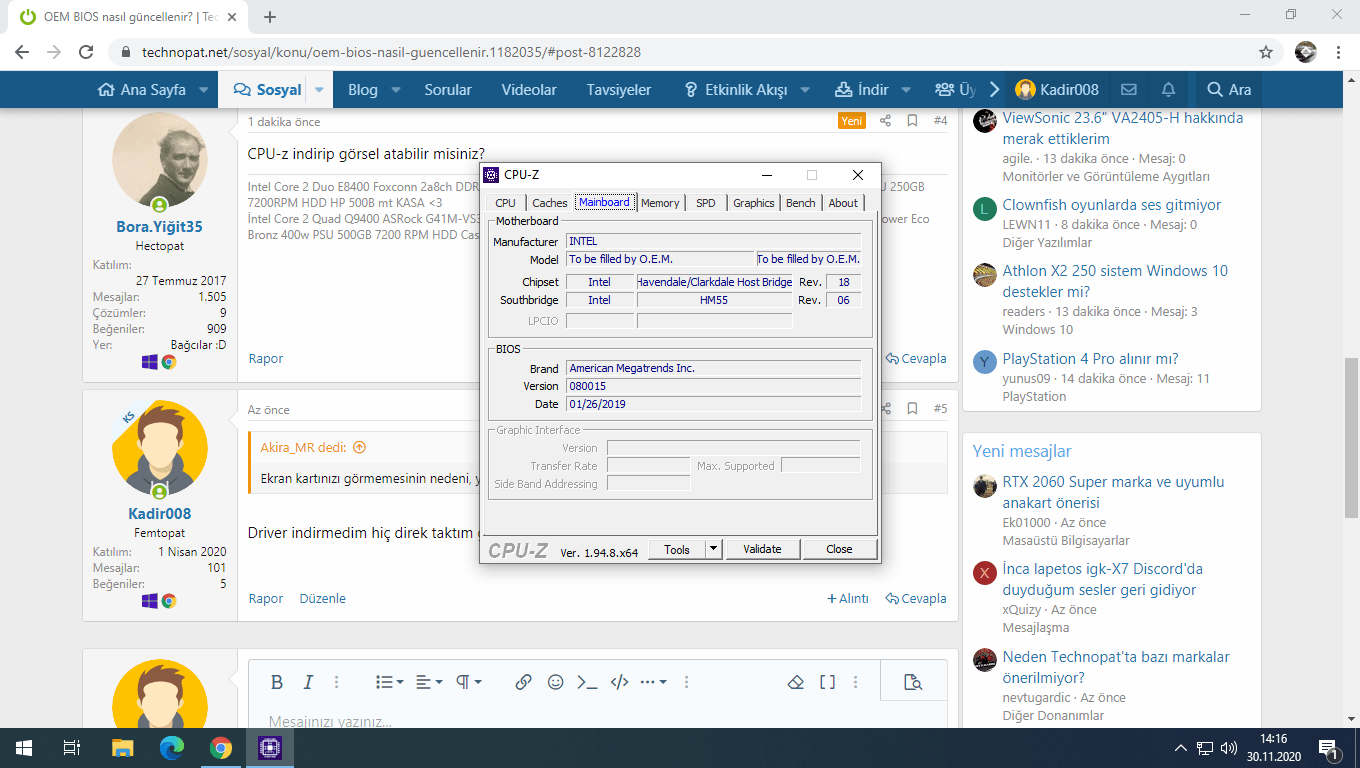Expand the Sosyal submenu arrow
This screenshot has width=1360, height=768.
[x=319, y=89]
